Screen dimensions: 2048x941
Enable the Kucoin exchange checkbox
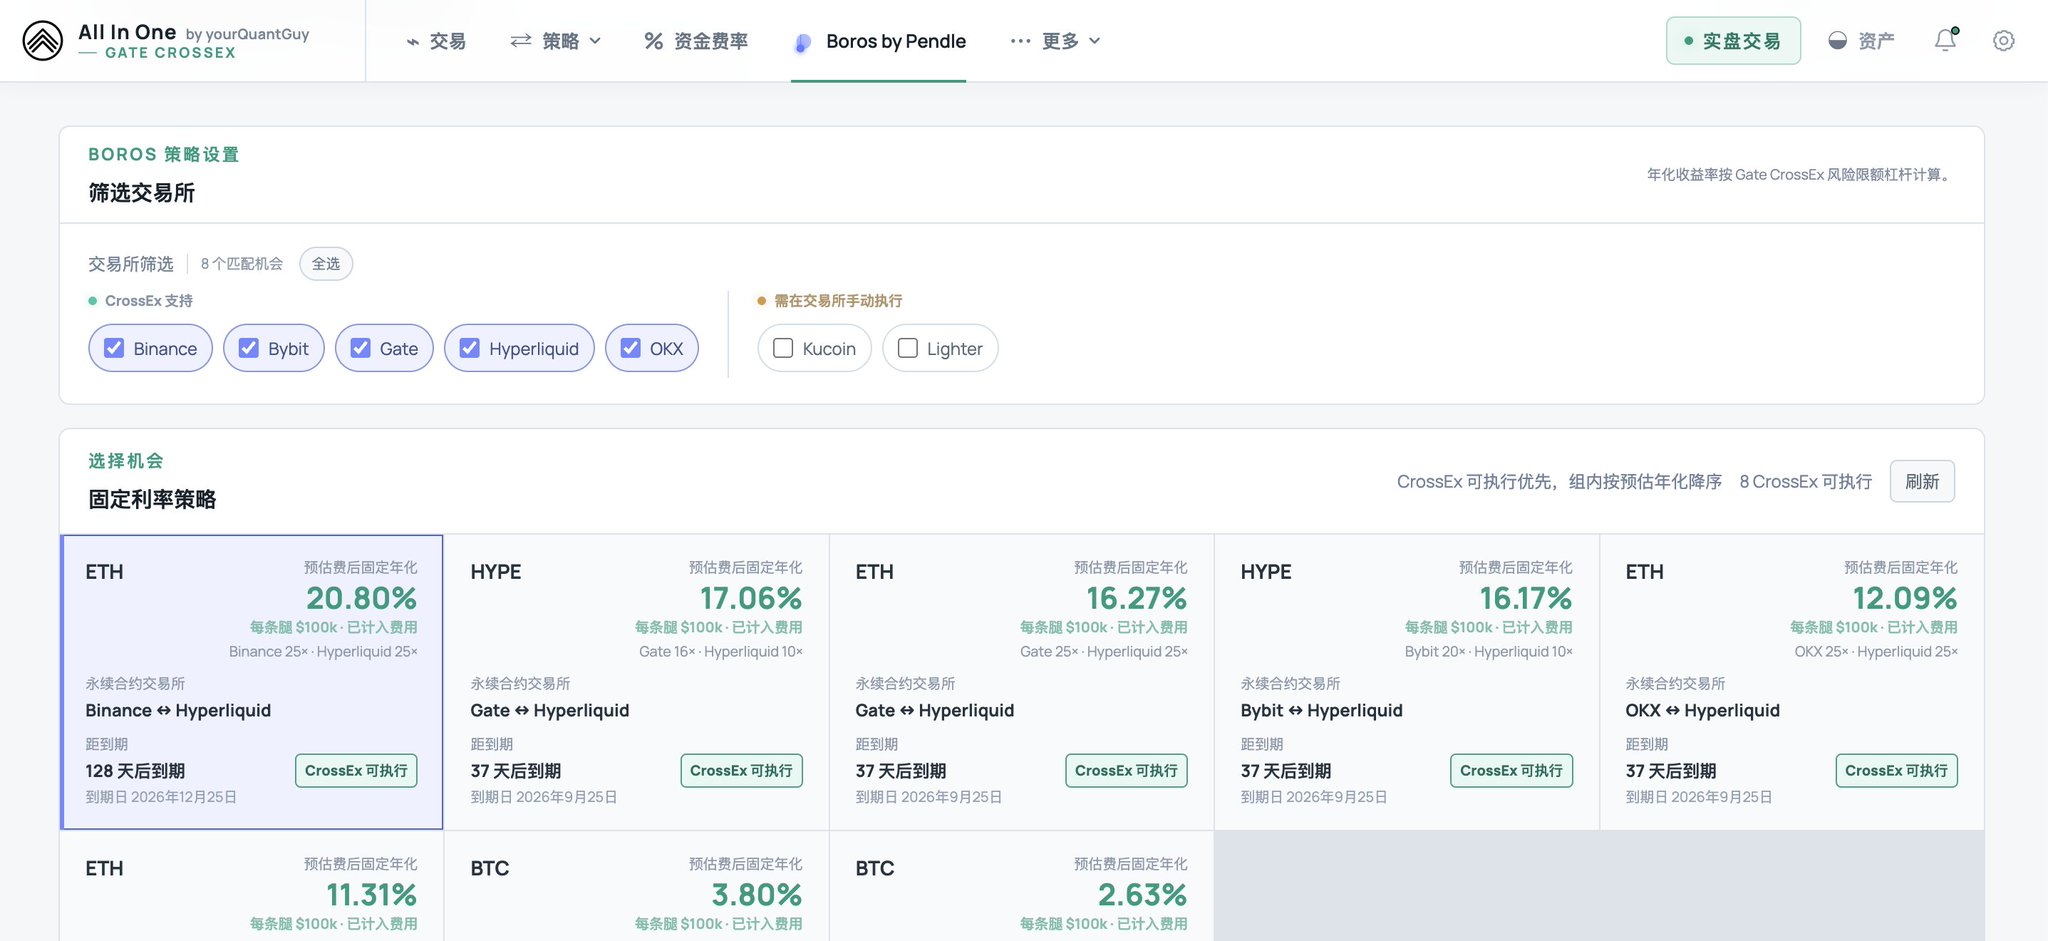coord(783,348)
